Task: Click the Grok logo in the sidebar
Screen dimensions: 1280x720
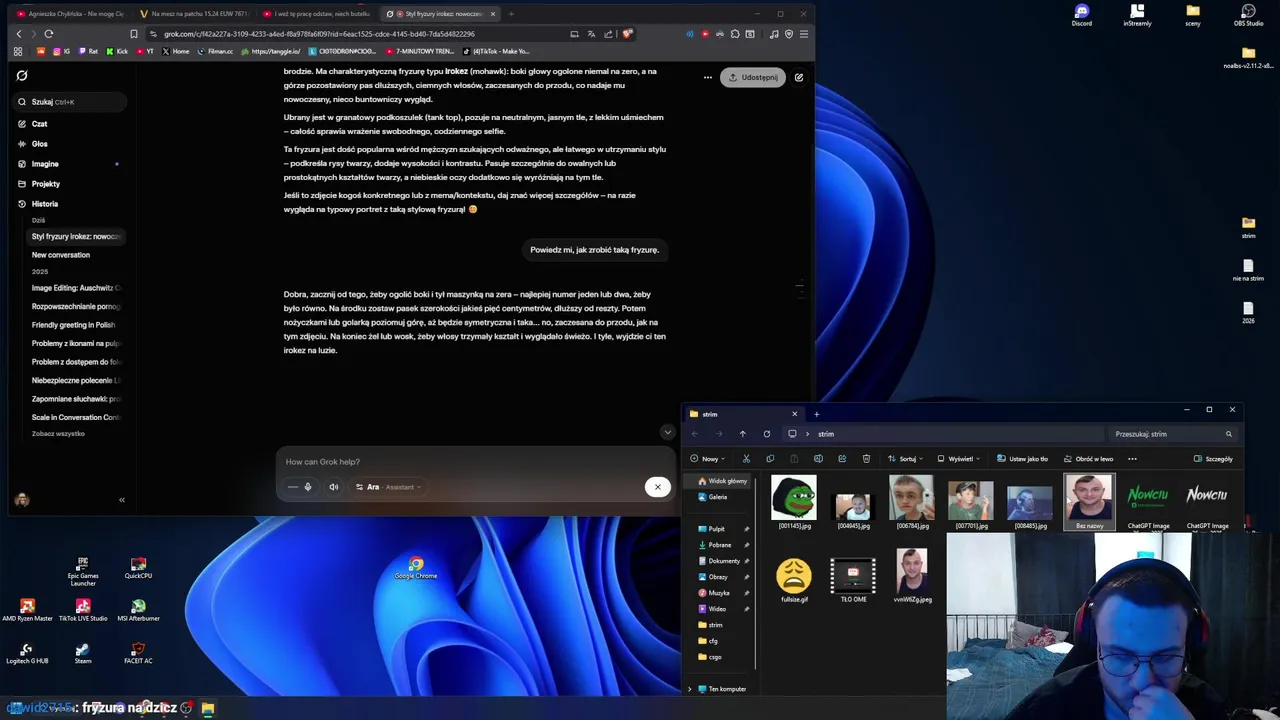Action: (x=22, y=75)
